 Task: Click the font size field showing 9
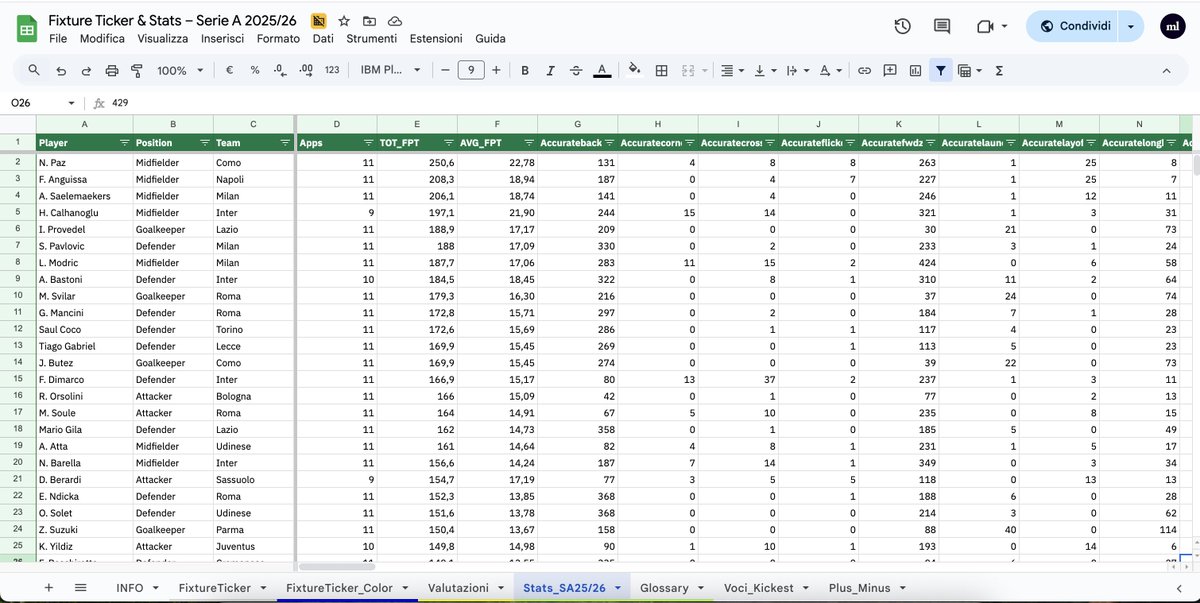pyautogui.click(x=471, y=70)
